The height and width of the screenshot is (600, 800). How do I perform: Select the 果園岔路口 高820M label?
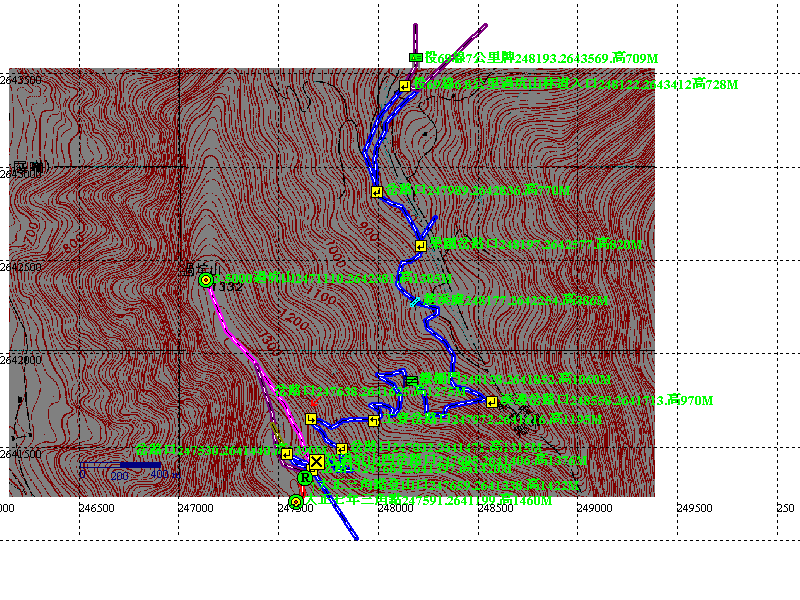(x=535, y=244)
